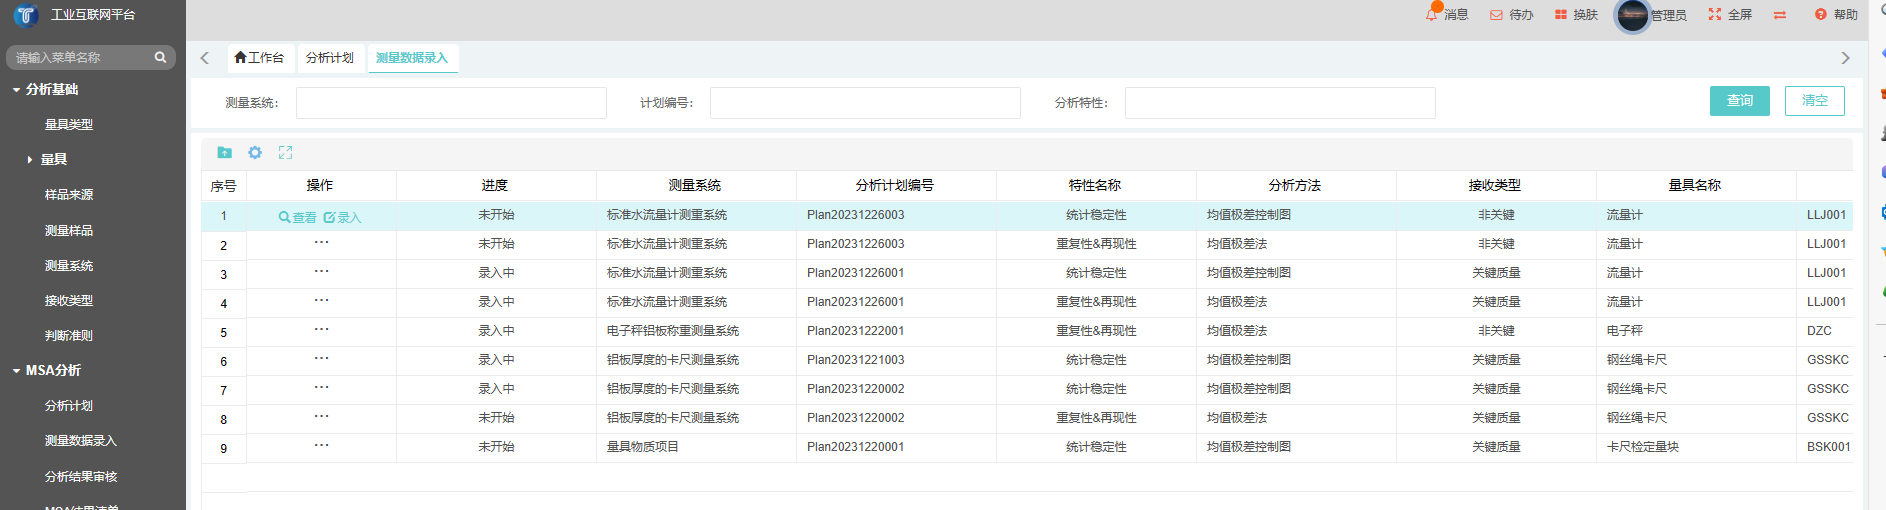The width and height of the screenshot is (1886, 510).
Task: Open row 2 actions ellipsis
Action: point(321,243)
